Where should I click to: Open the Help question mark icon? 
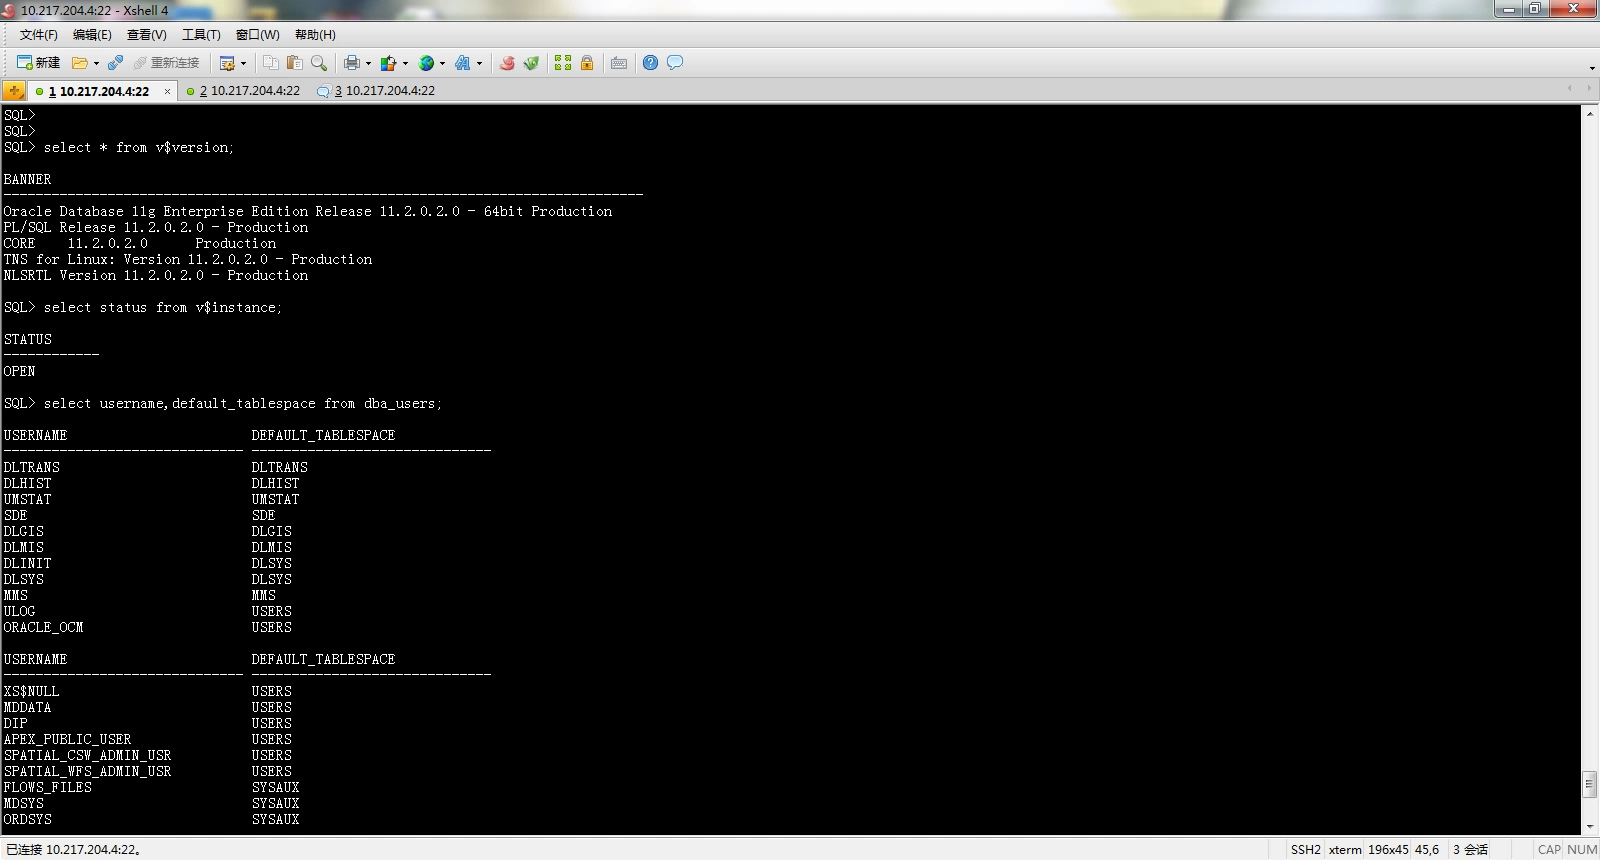click(x=651, y=63)
